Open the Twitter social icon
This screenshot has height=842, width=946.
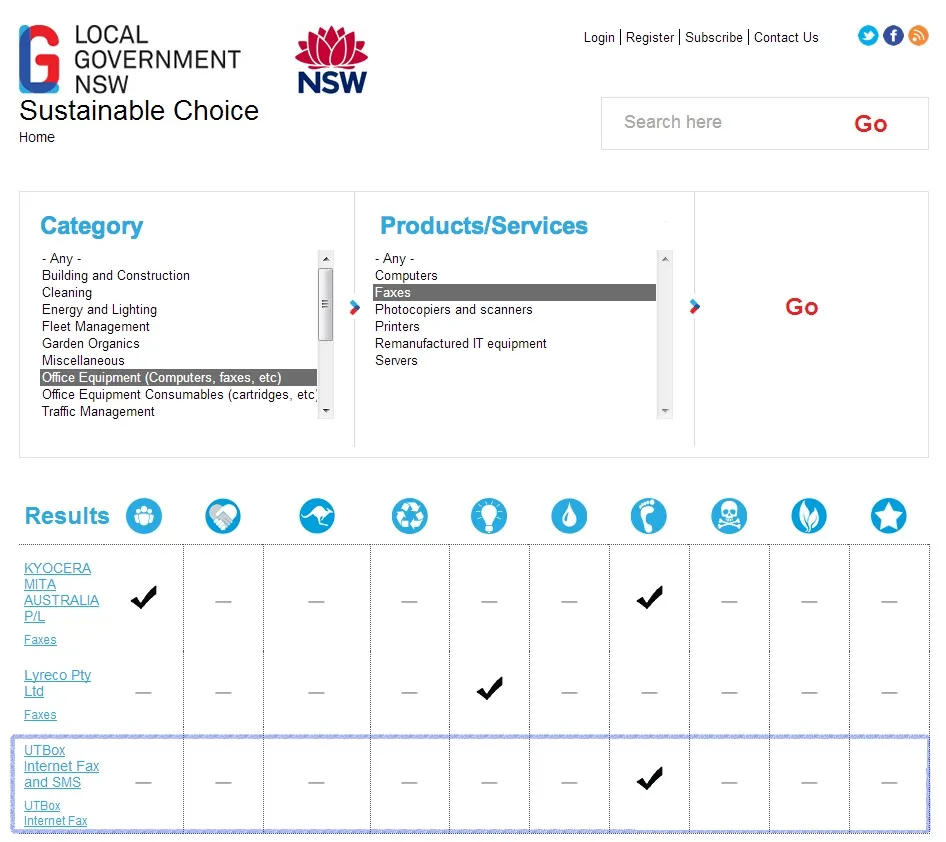(x=868, y=36)
